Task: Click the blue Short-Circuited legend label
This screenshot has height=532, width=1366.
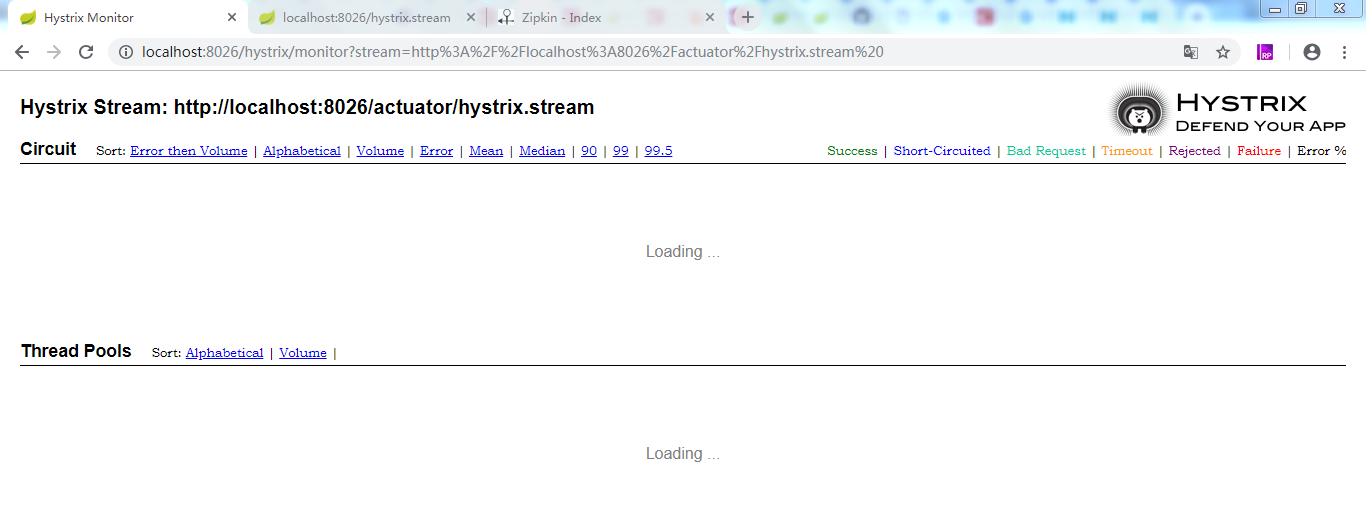Action: point(942,151)
